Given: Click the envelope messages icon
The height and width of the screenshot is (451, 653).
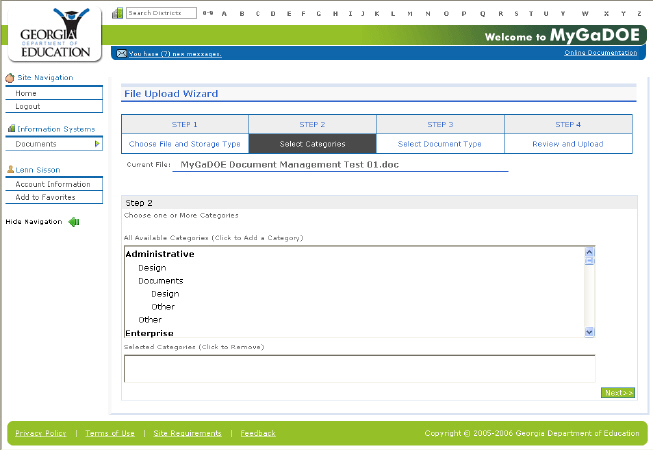Looking at the screenshot, I should [x=121, y=53].
